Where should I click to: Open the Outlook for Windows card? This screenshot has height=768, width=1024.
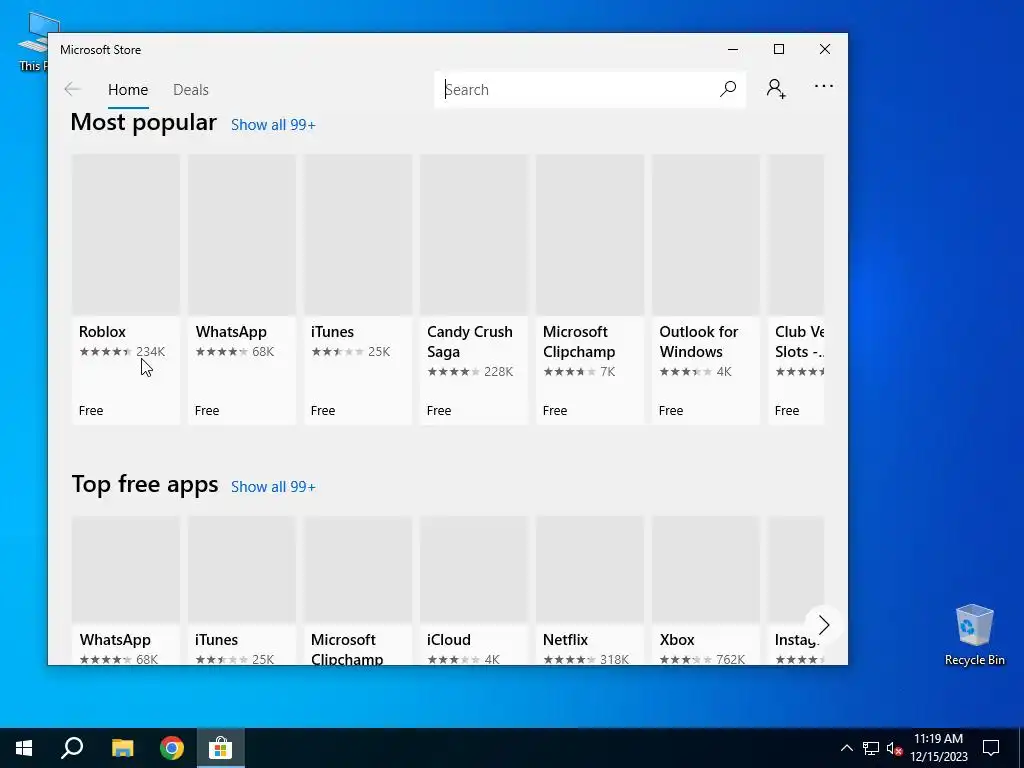point(706,289)
